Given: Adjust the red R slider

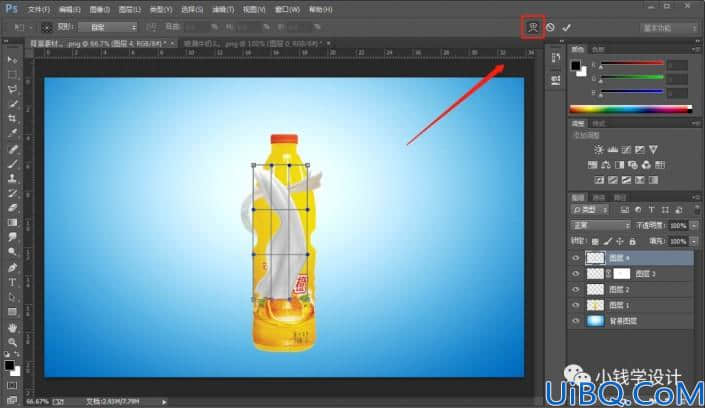Looking at the screenshot, I should [x=633, y=64].
